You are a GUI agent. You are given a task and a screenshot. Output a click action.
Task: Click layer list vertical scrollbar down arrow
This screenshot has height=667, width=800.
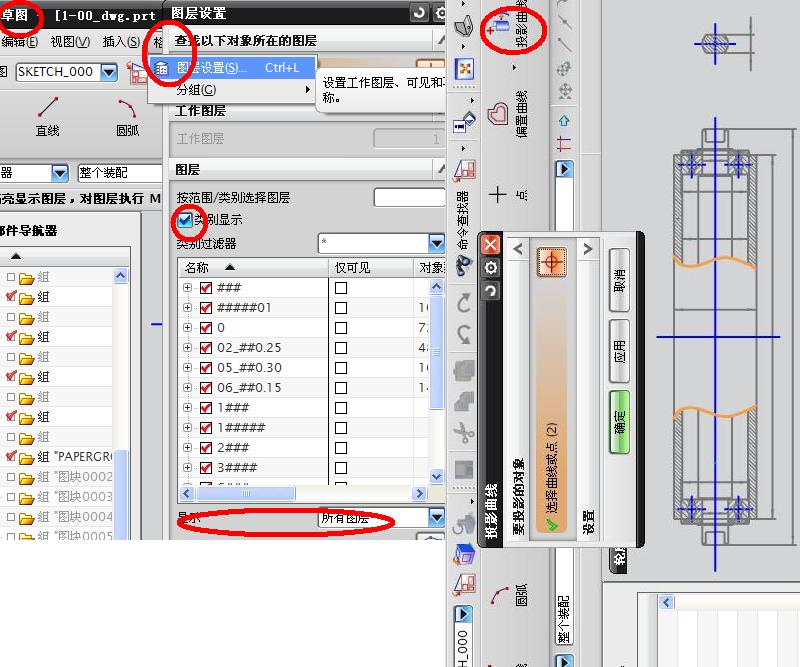436,477
